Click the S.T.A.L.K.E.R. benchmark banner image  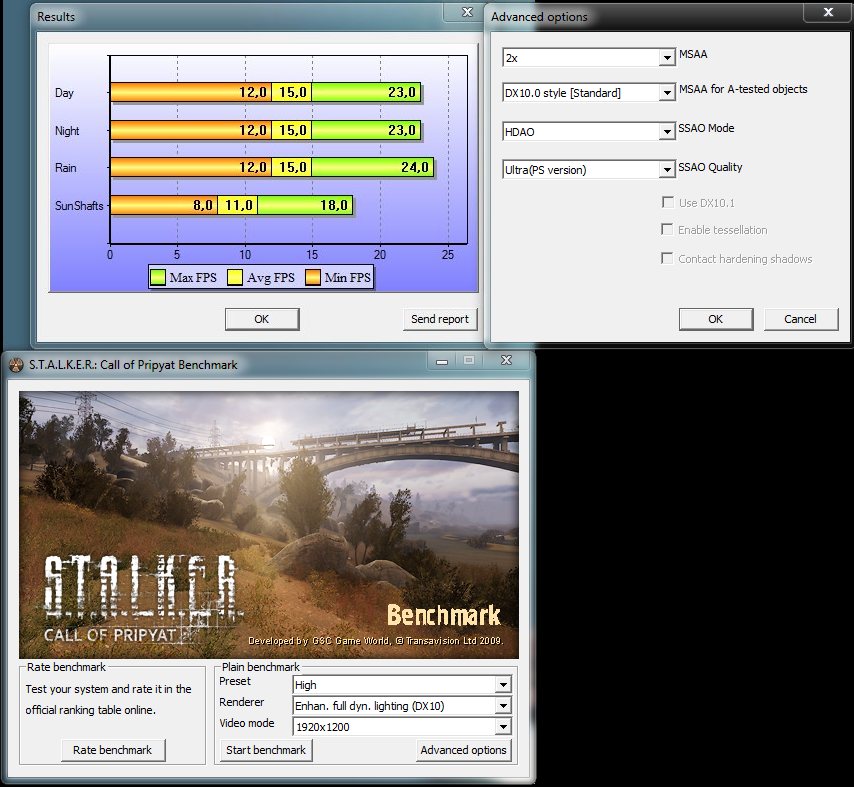tap(269, 525)
